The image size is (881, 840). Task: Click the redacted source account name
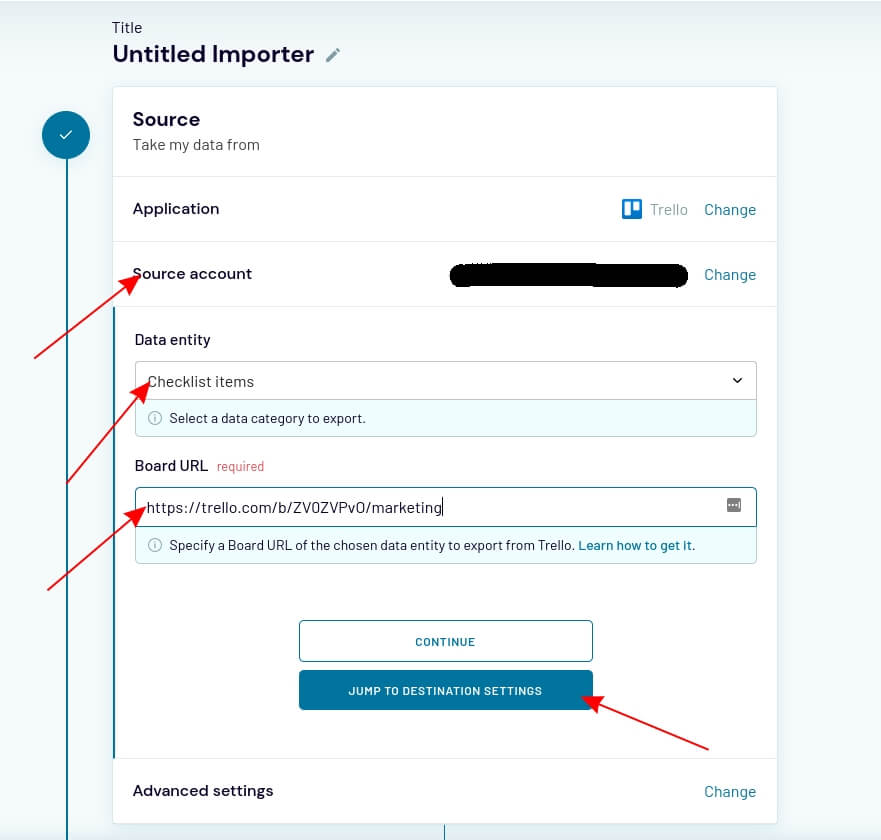(x=568, y=275)
